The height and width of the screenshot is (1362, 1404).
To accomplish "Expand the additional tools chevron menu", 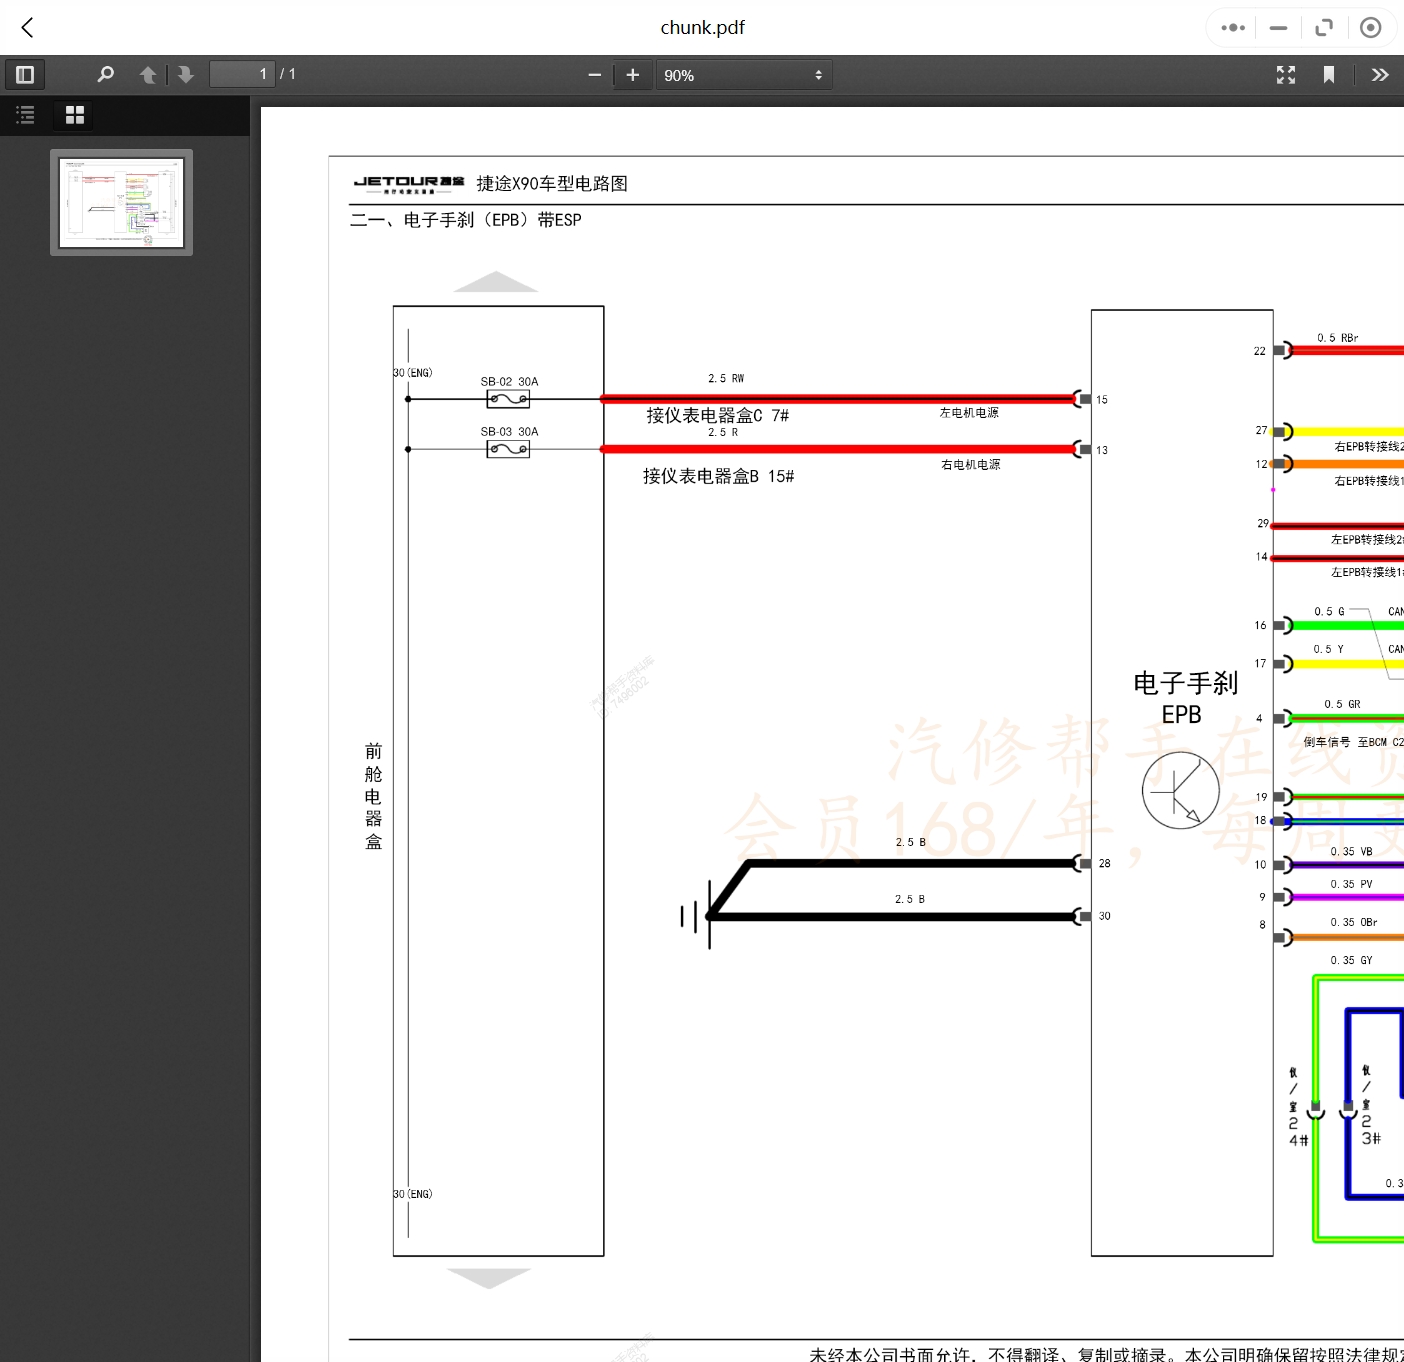I will click(x=1380, y=75).
